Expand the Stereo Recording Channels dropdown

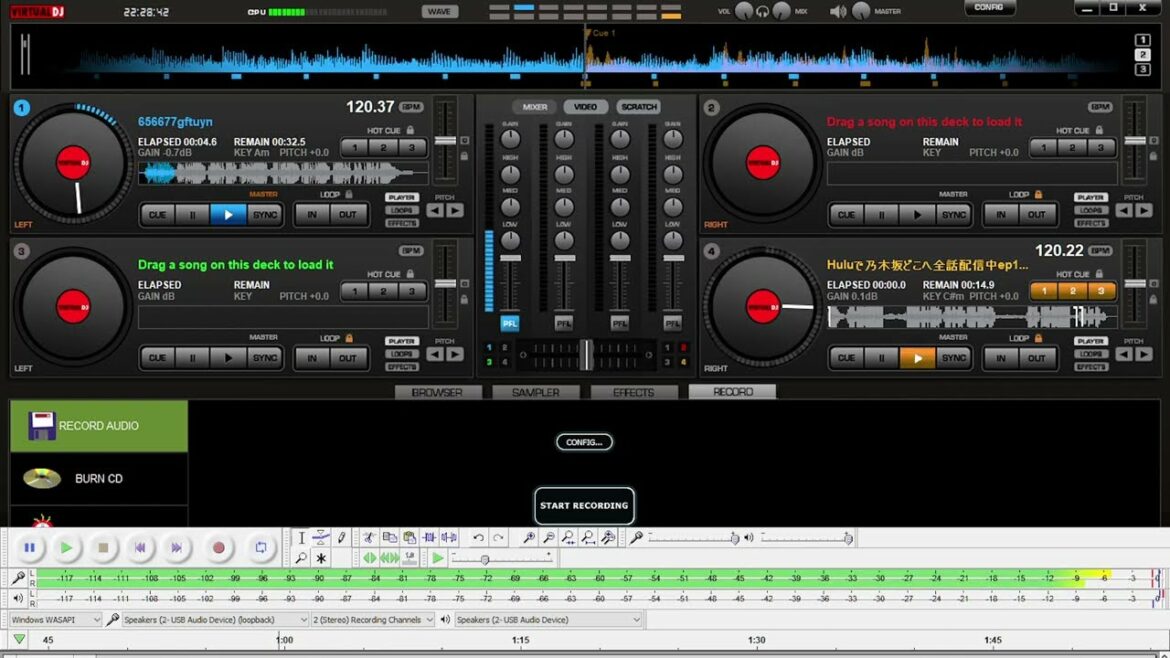coord(374,620)
